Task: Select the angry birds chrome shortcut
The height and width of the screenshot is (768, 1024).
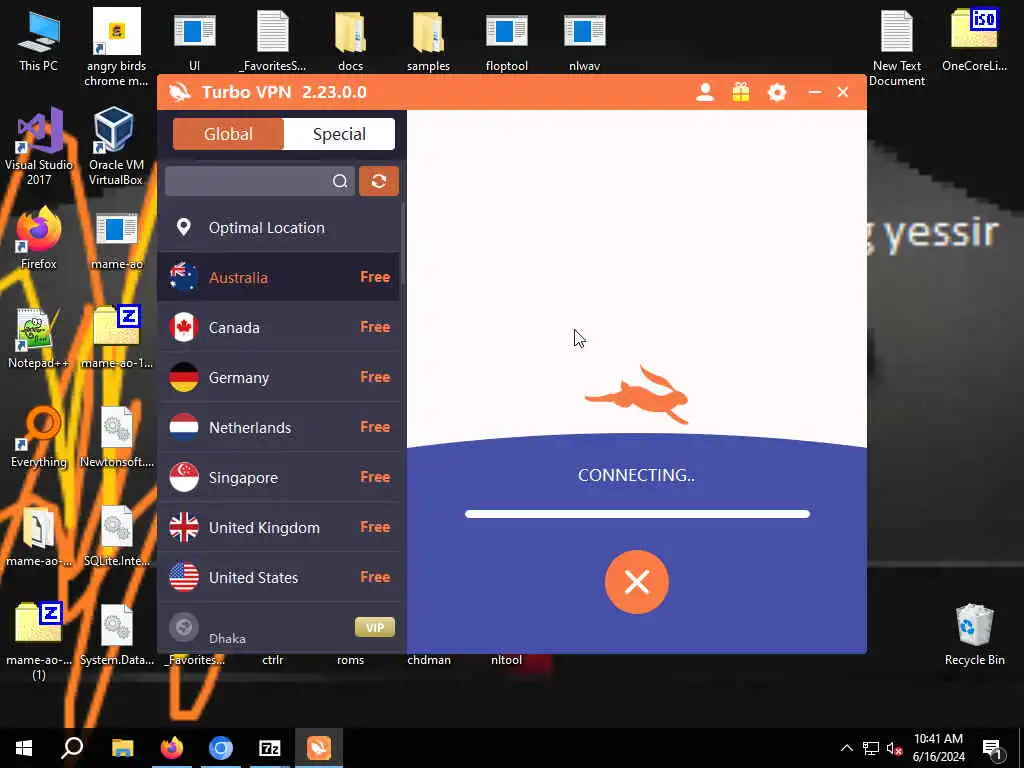Action: 116,48
